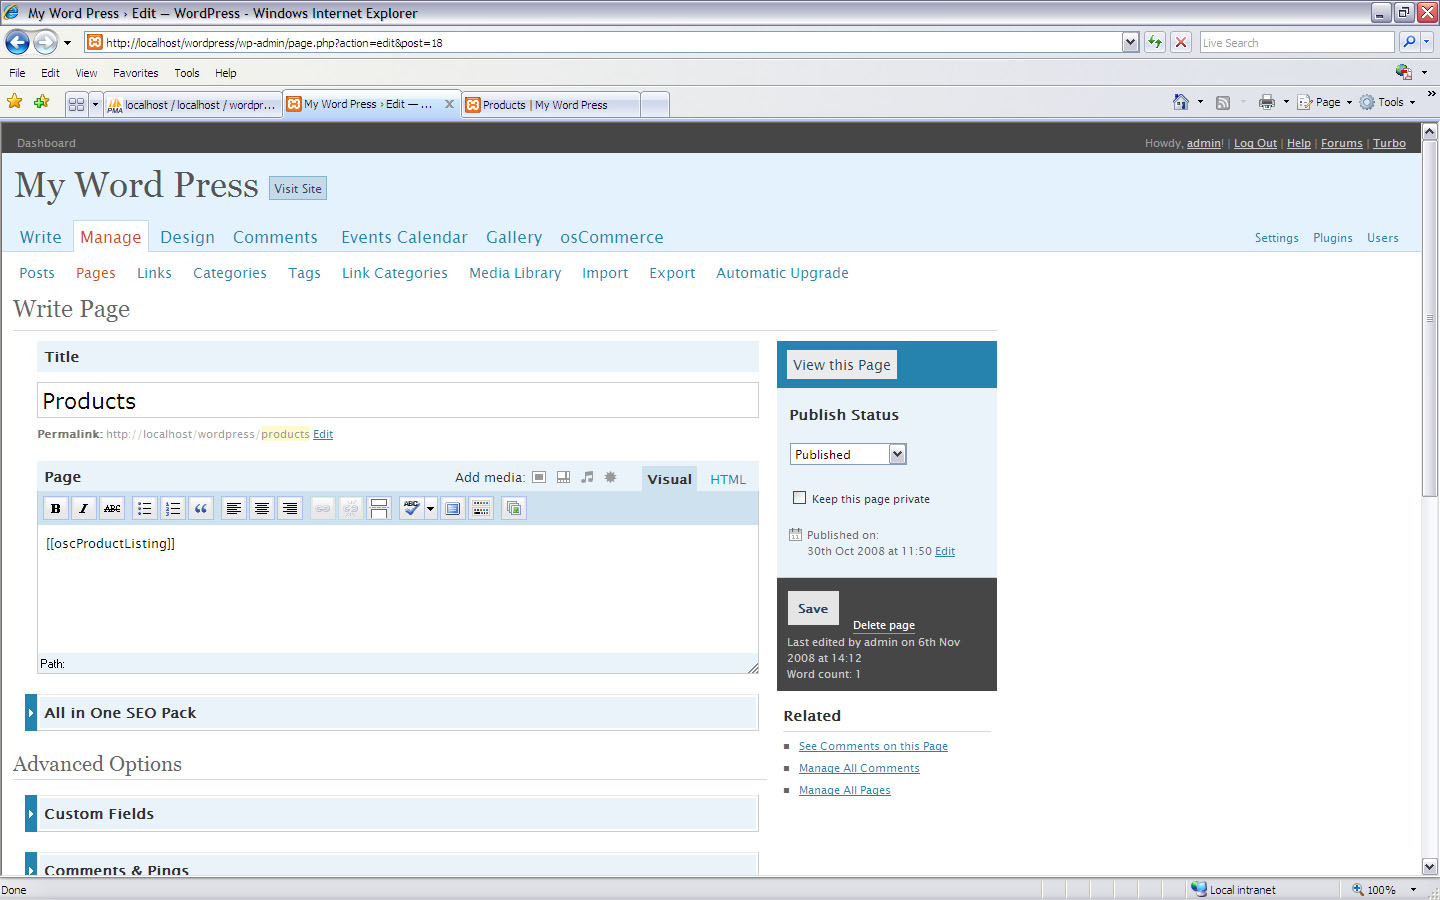This screenshot has width=1440, height=900.
Task: Click View this Page button
Action: click(842, 365)
